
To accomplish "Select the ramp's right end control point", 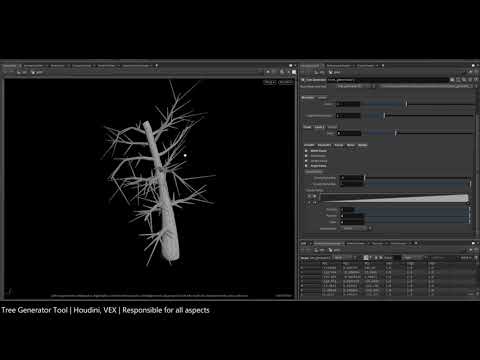I will click(468, 203).
